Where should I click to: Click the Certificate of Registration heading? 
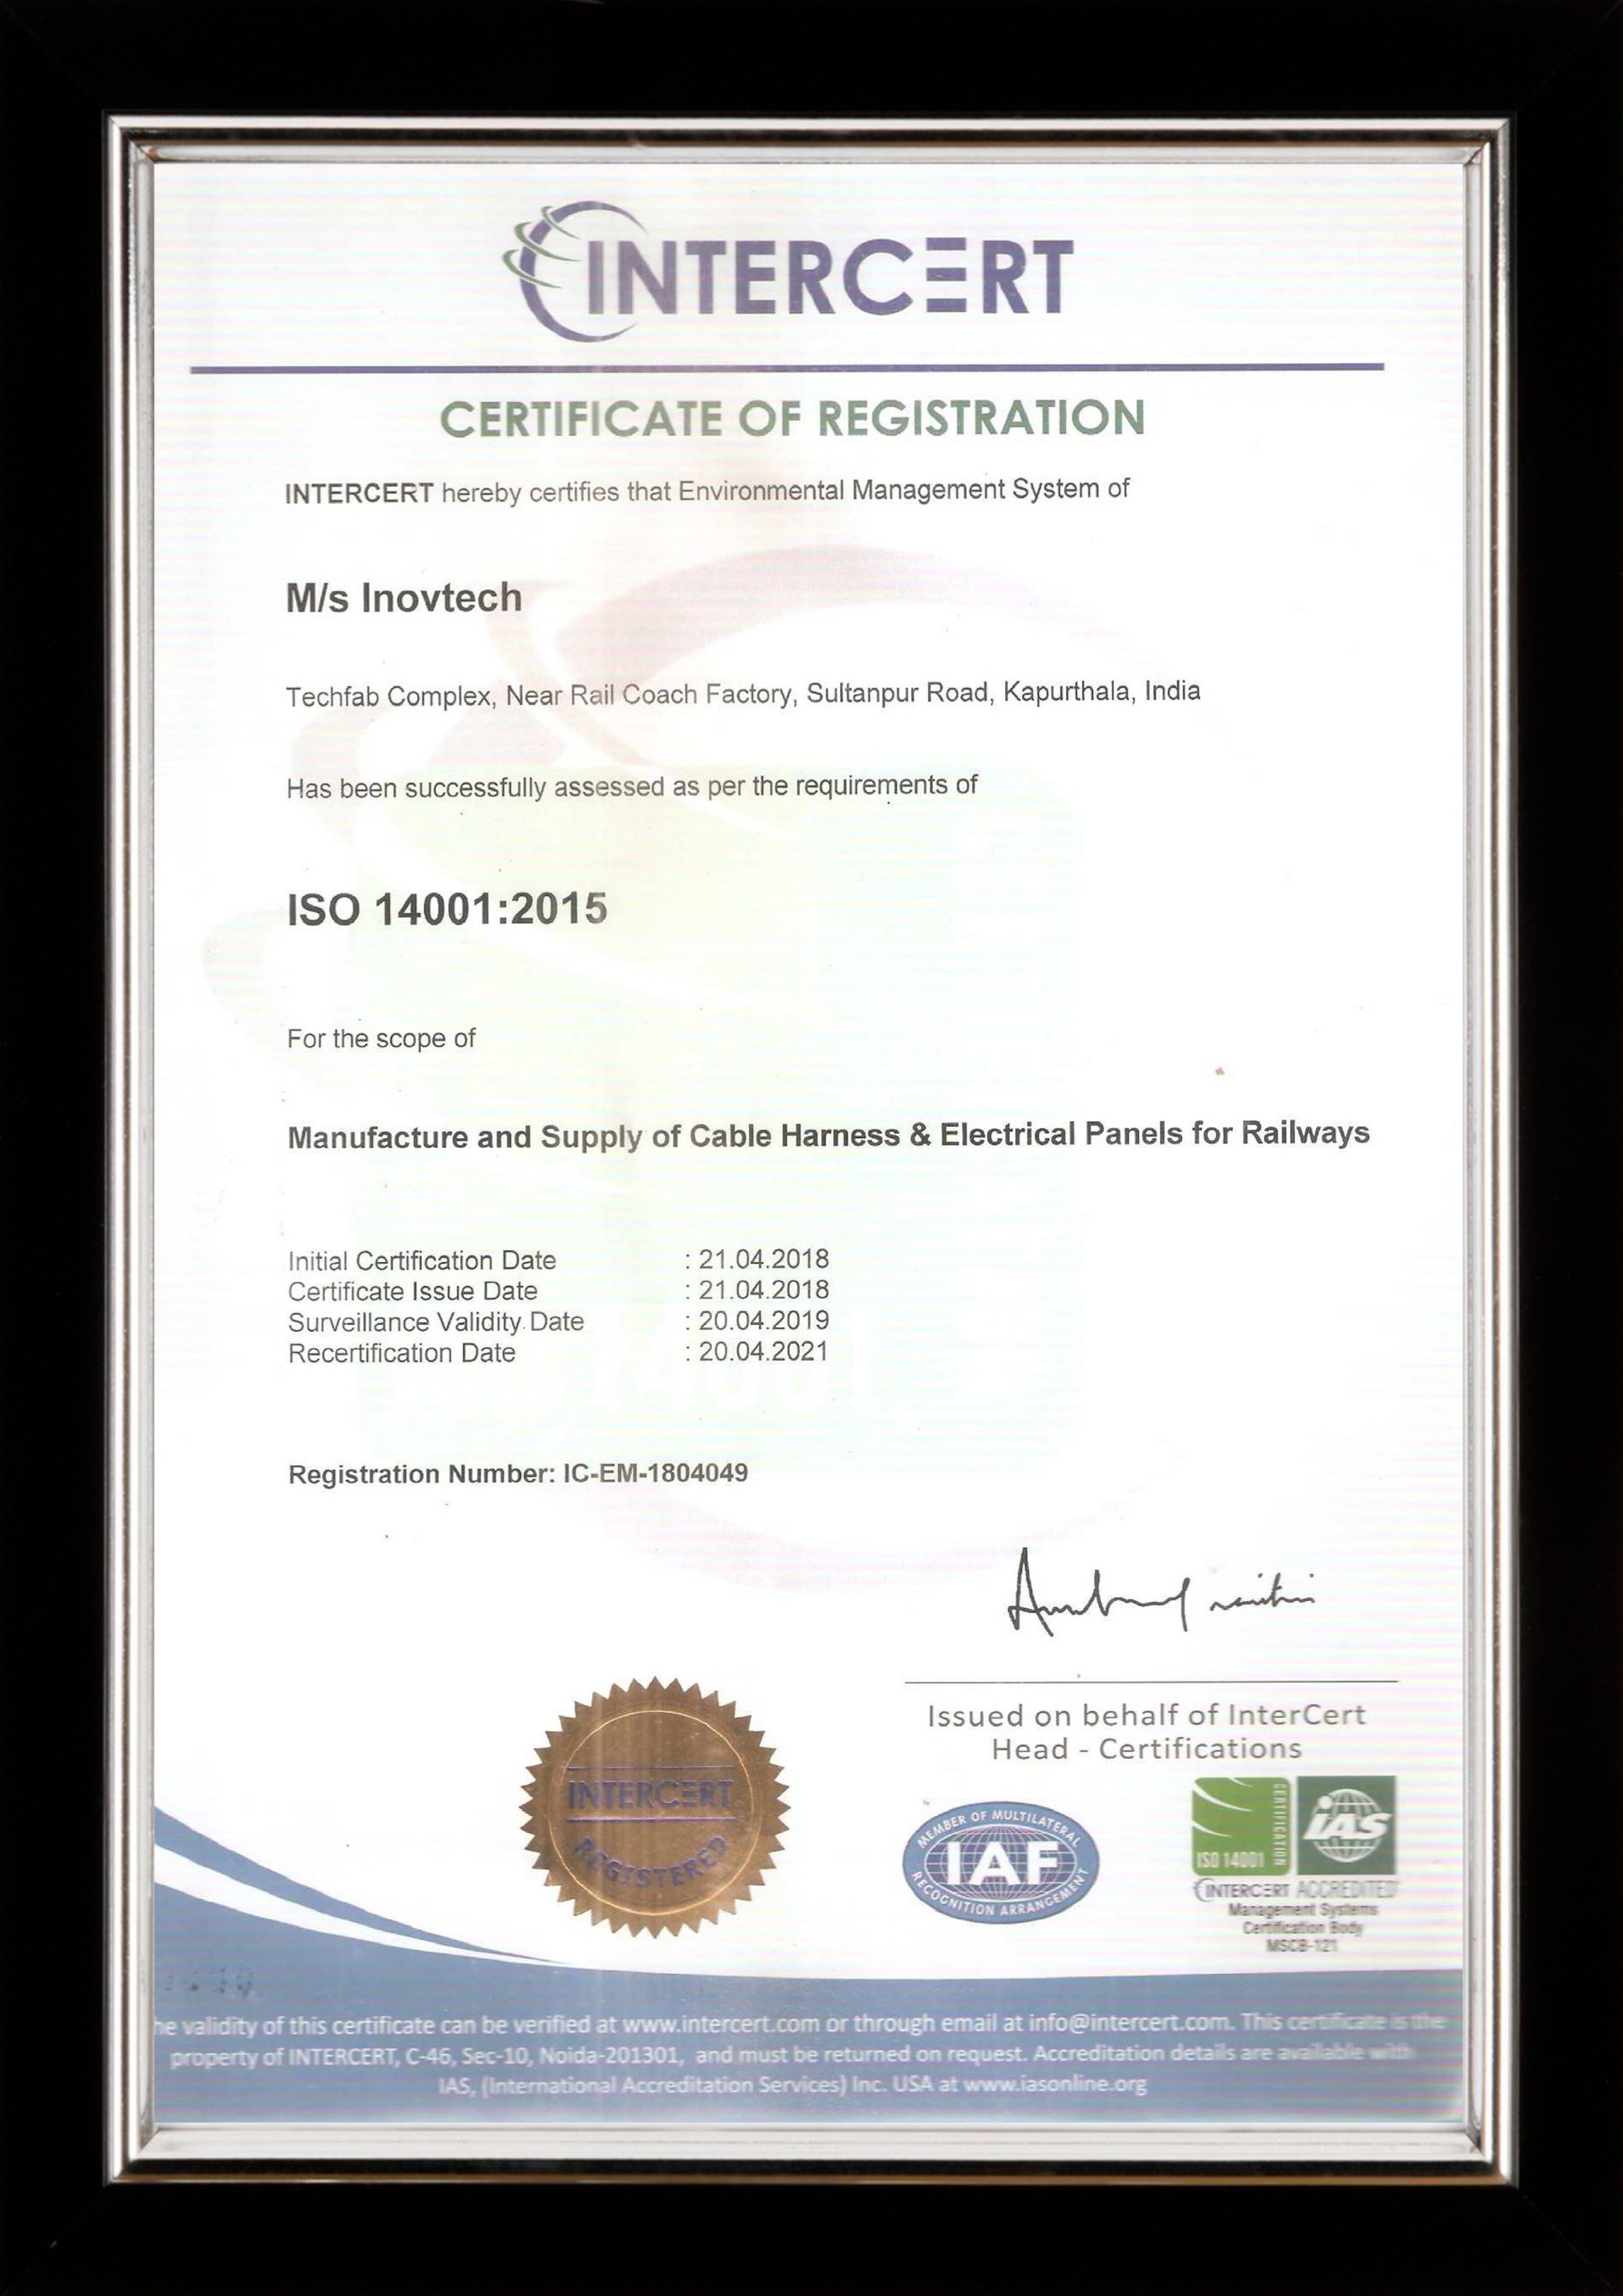point(792,418)
